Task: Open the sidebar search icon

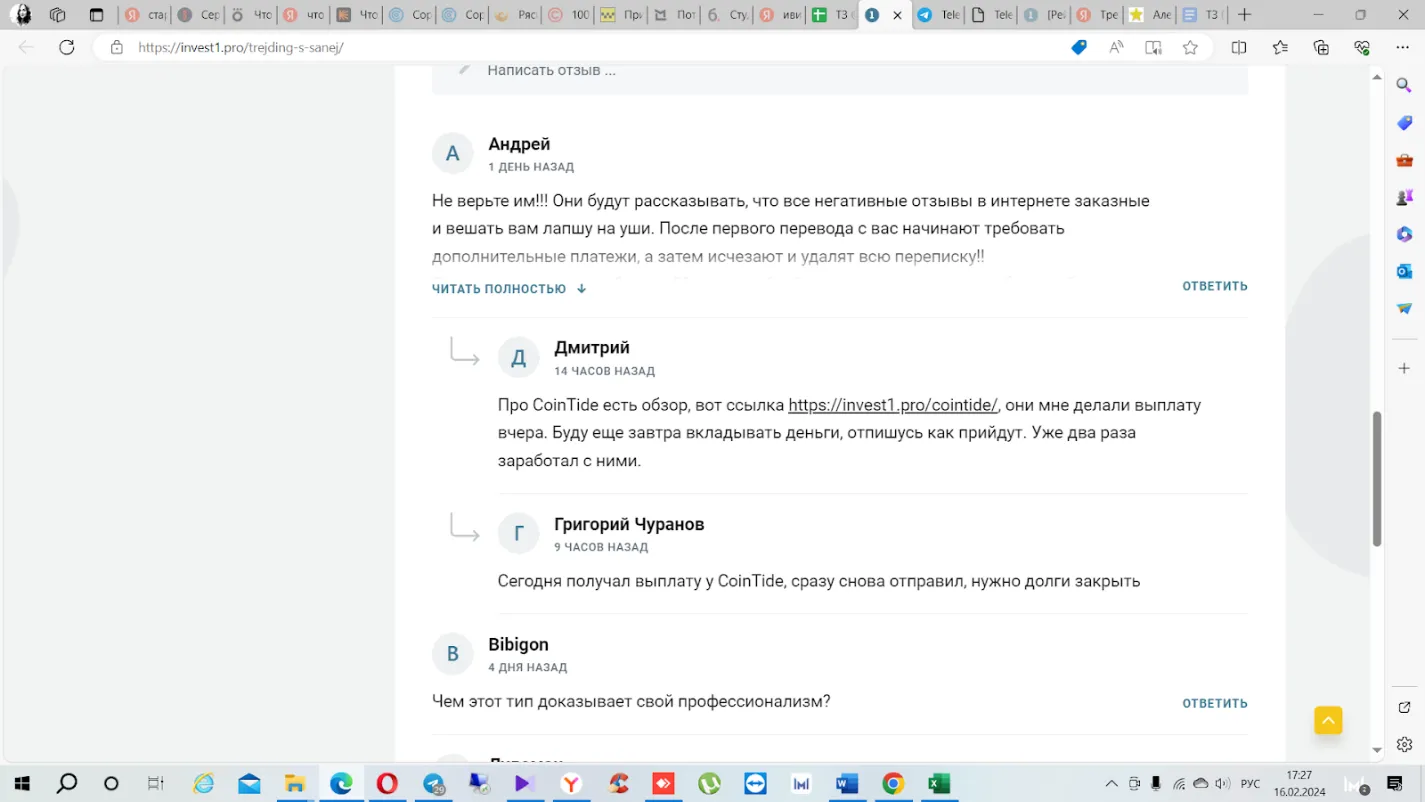Action: pos(1404,85)
